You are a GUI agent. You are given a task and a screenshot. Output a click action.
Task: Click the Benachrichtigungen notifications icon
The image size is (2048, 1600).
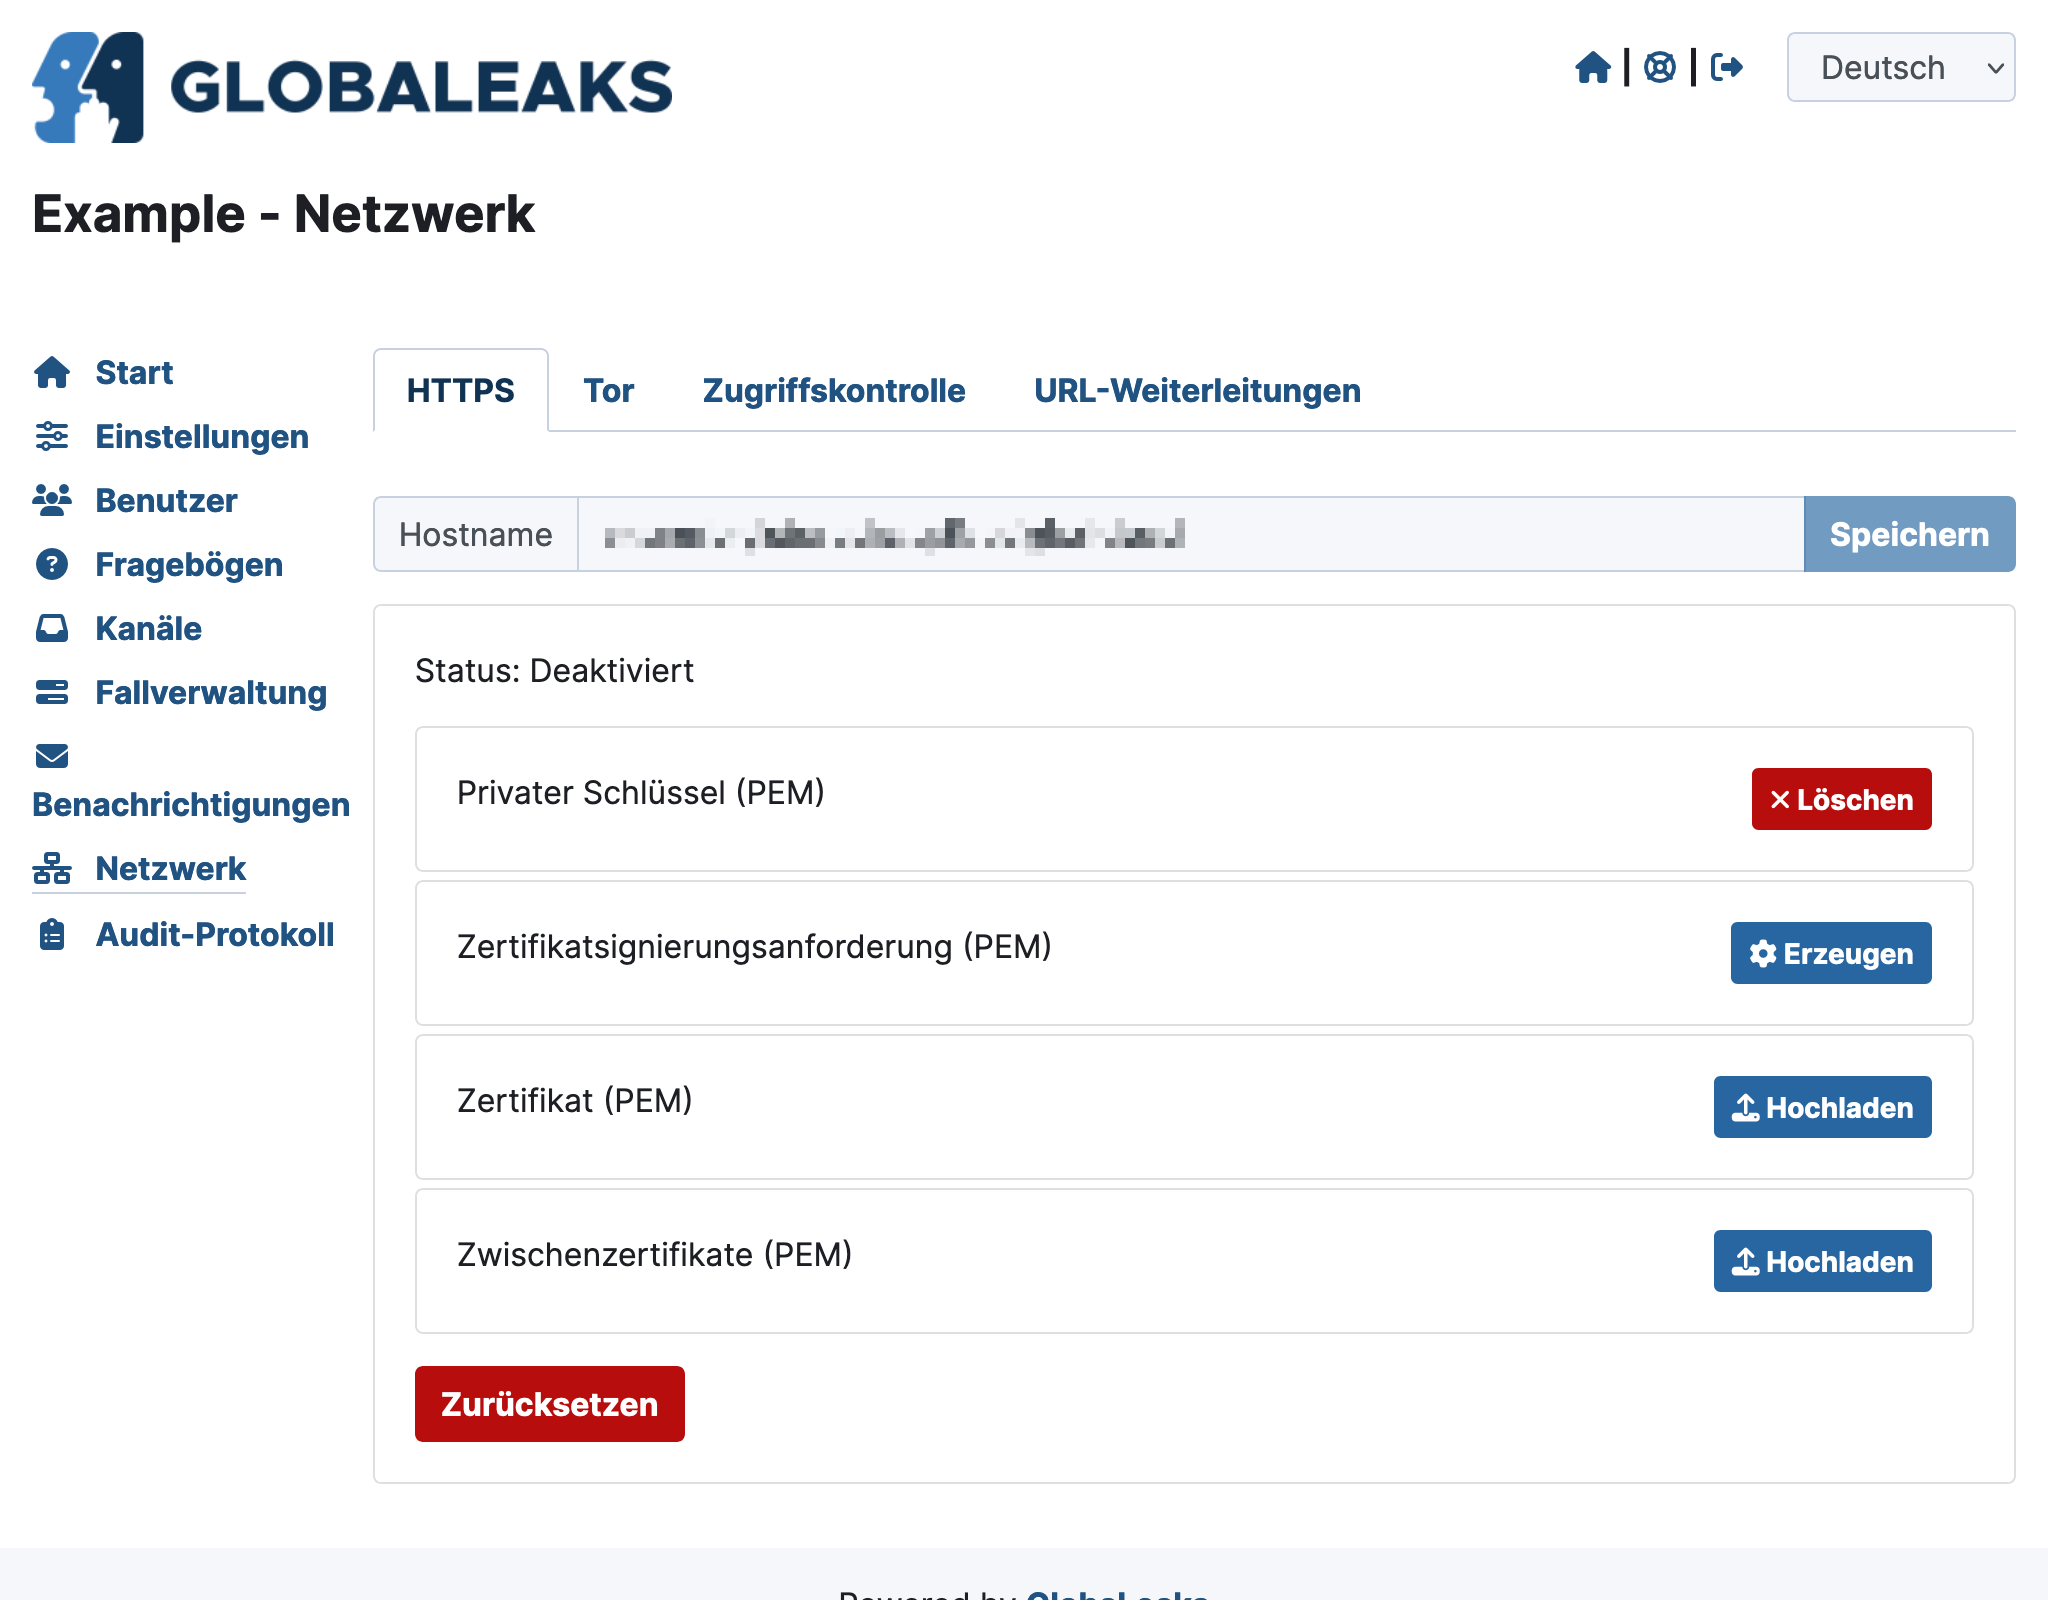pyautogui.click(x=52, y=757)
